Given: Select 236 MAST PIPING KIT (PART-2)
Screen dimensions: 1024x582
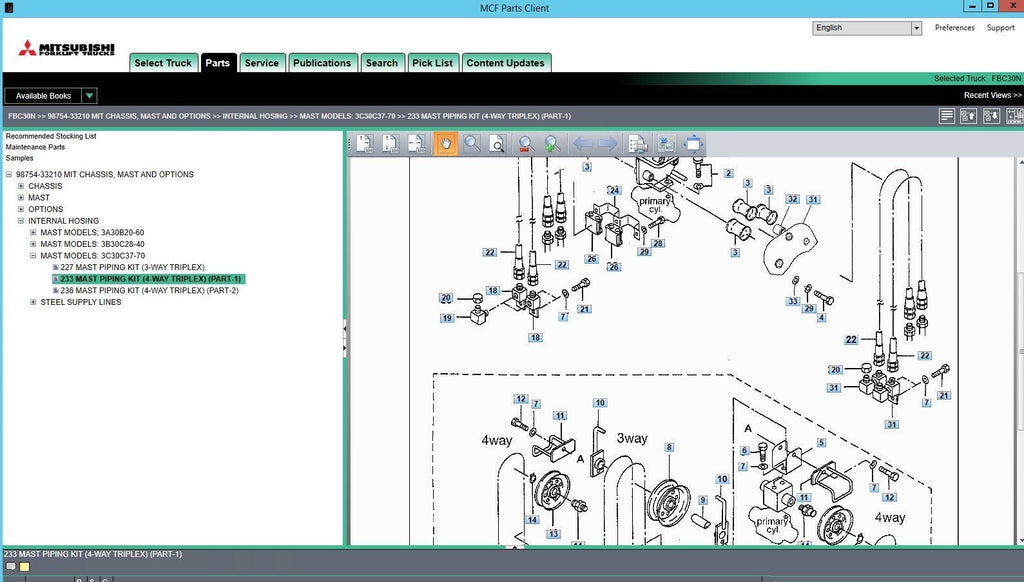Looking at the screenshot, I should 149,291.
